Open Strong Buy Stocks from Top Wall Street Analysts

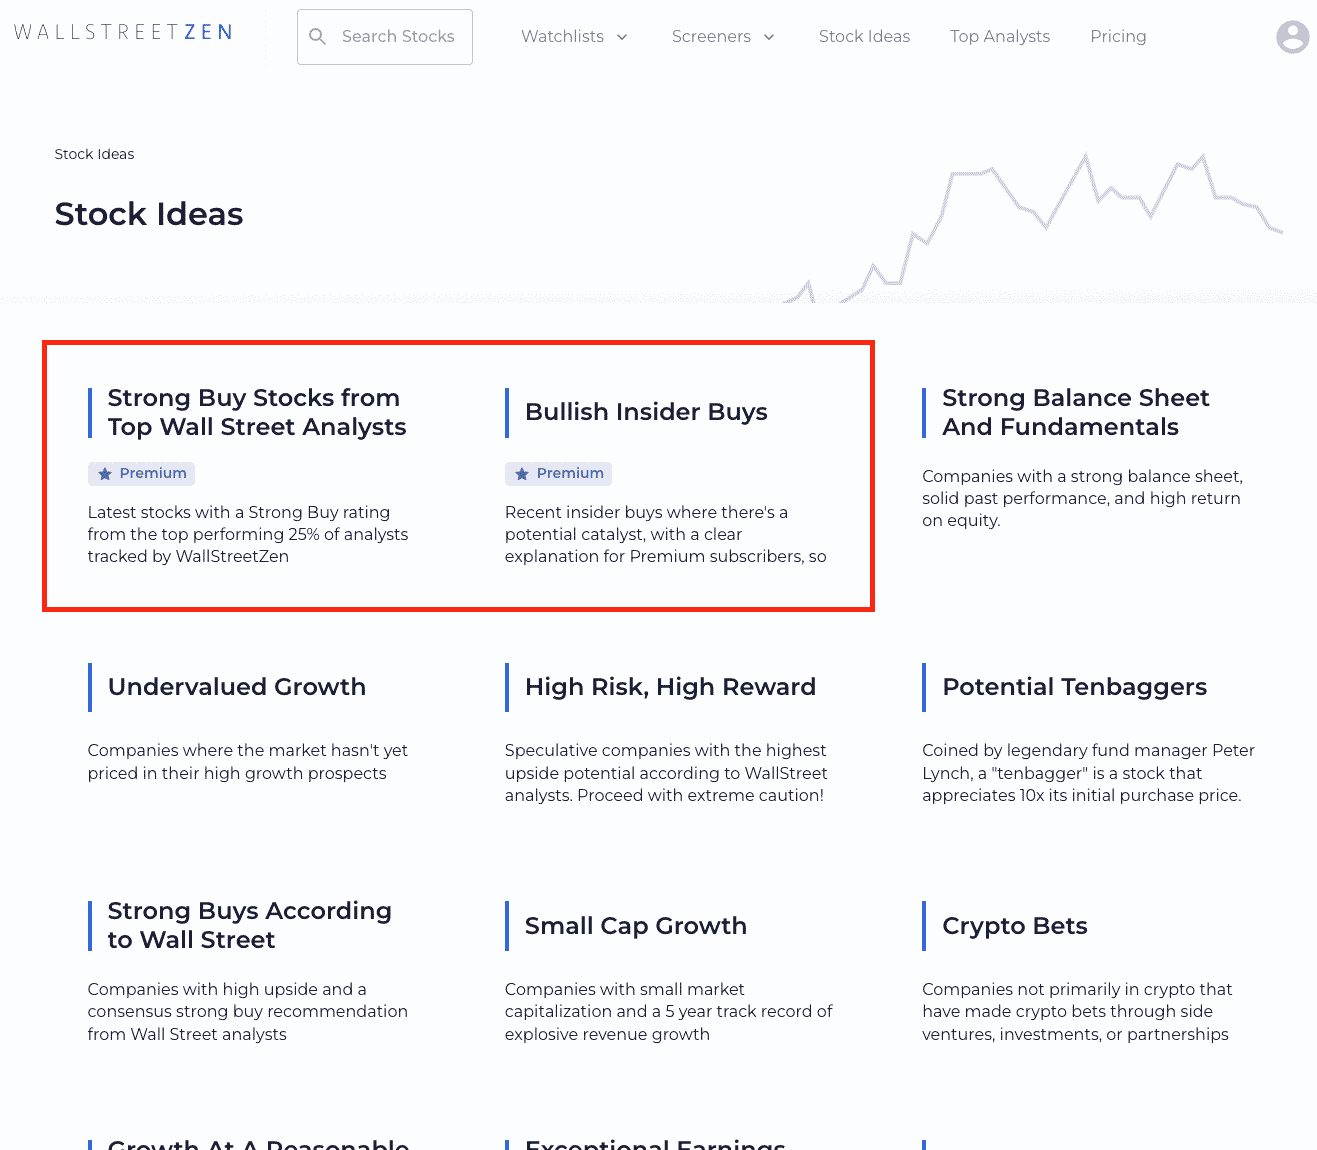(257, 412)
